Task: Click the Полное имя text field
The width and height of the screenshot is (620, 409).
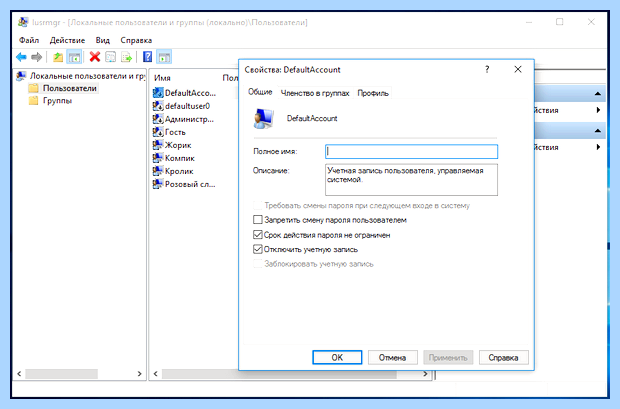Action: [x=411, y=151]
